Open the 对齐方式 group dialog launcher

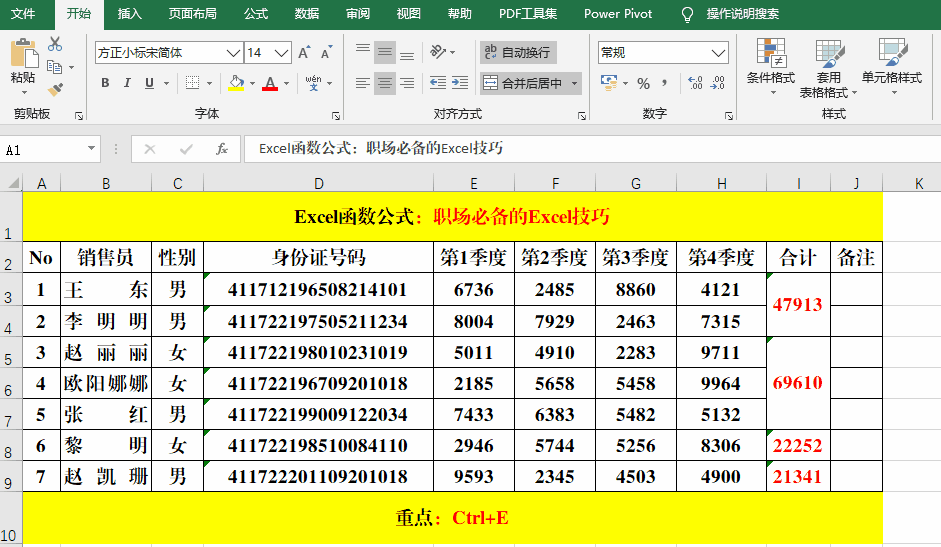pyautogui.click(x=582, y=116)
